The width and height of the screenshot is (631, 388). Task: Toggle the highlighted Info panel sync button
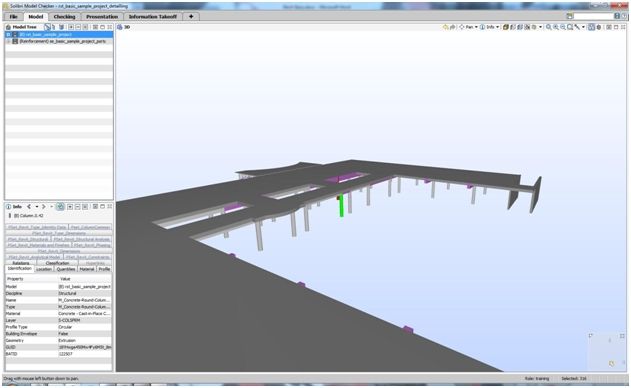pos(60,206)
